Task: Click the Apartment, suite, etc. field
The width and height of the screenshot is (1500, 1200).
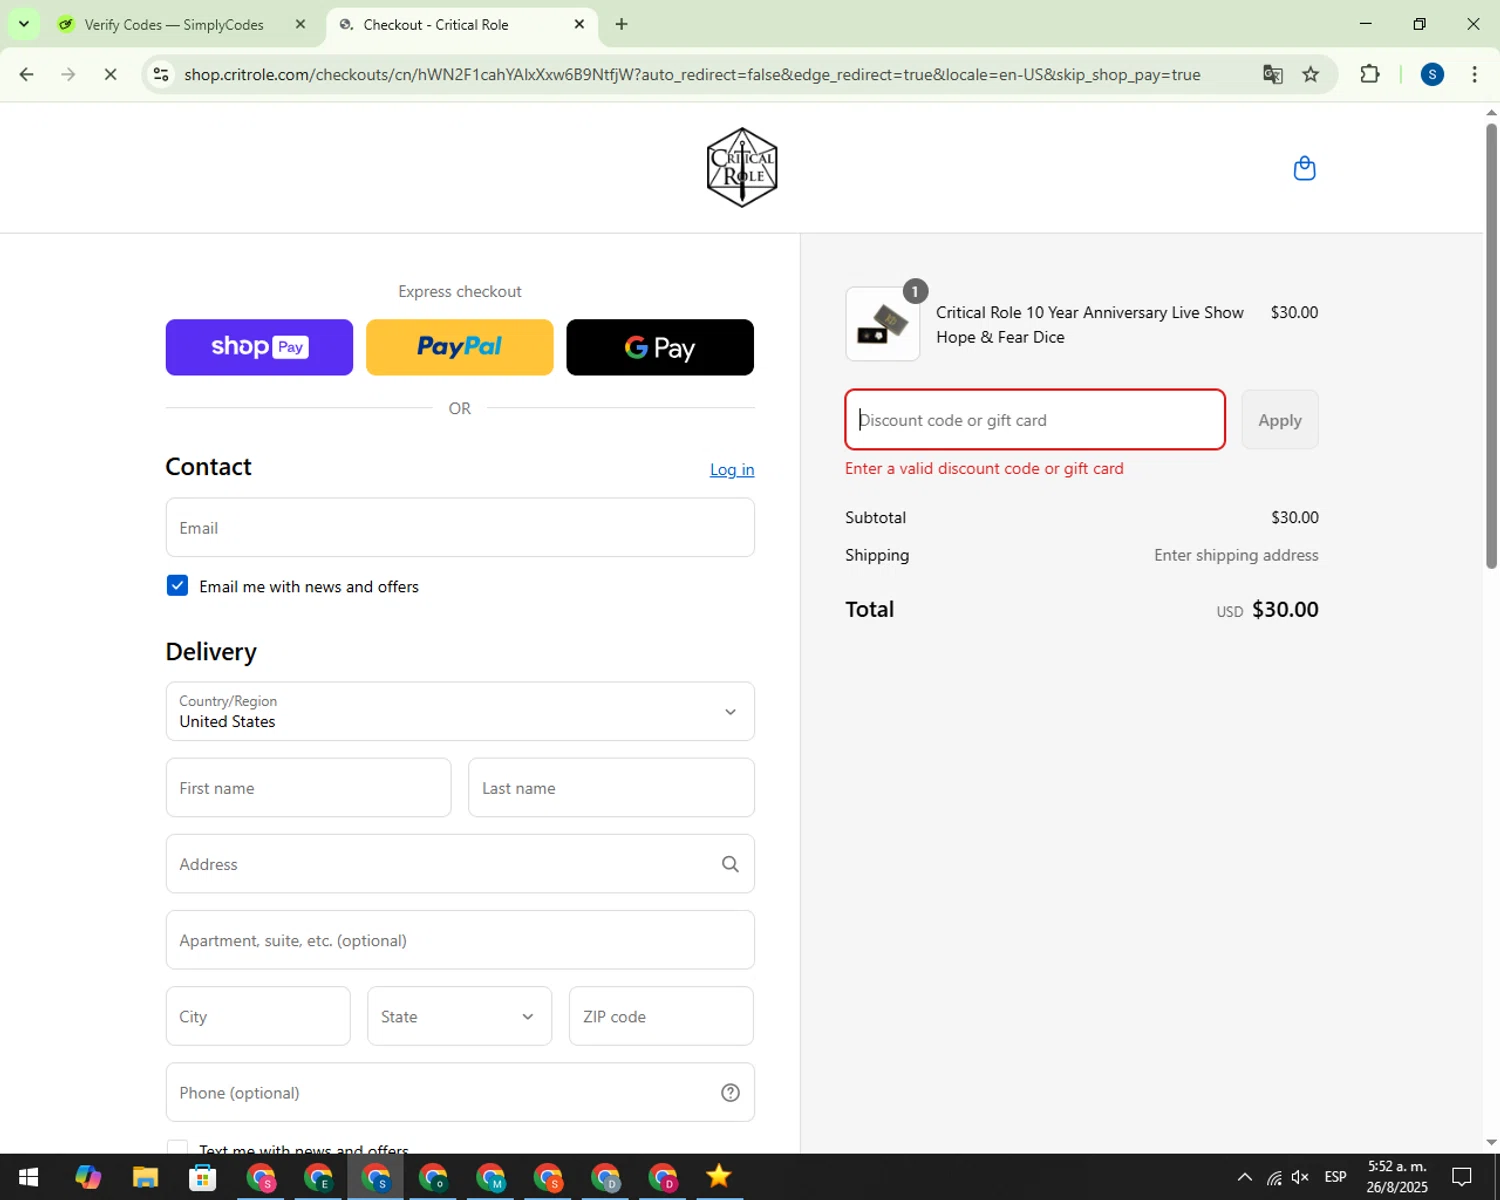Action: [460, 940]
